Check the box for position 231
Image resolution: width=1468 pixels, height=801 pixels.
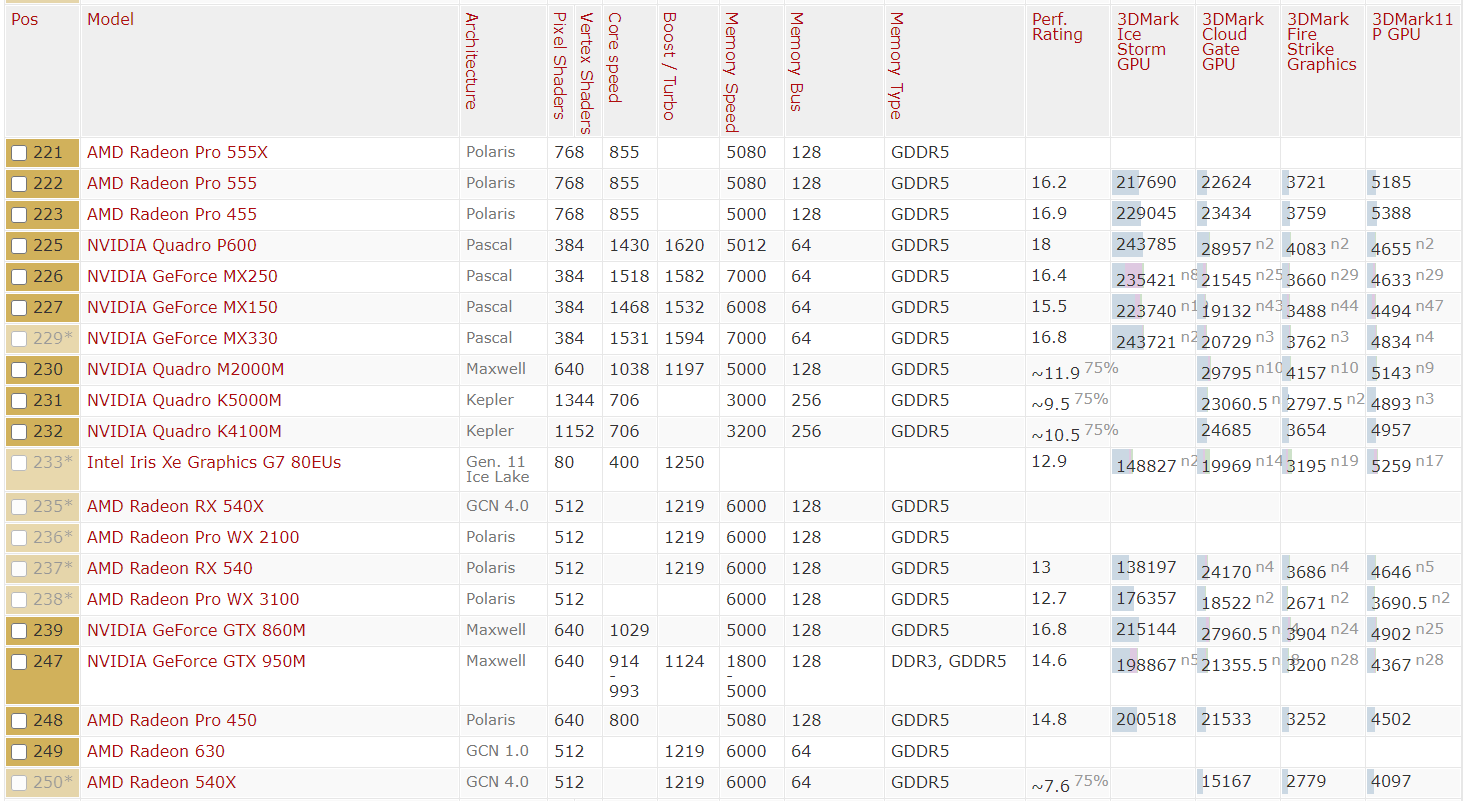pos(19,401)
